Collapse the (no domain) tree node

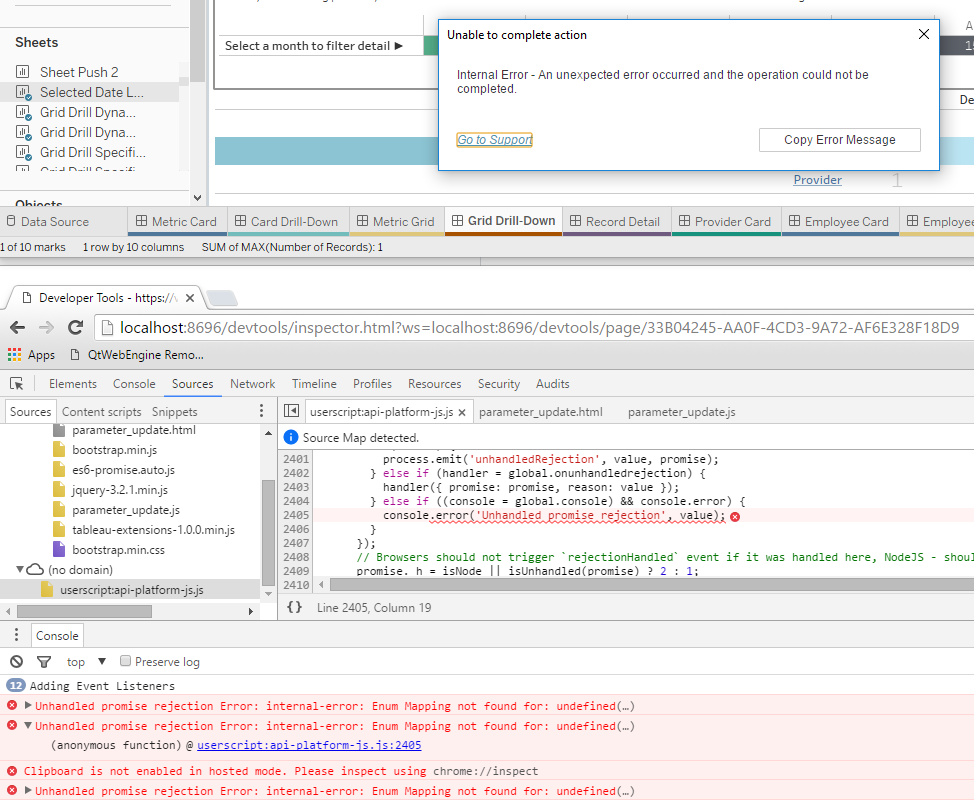pos(20,569)
